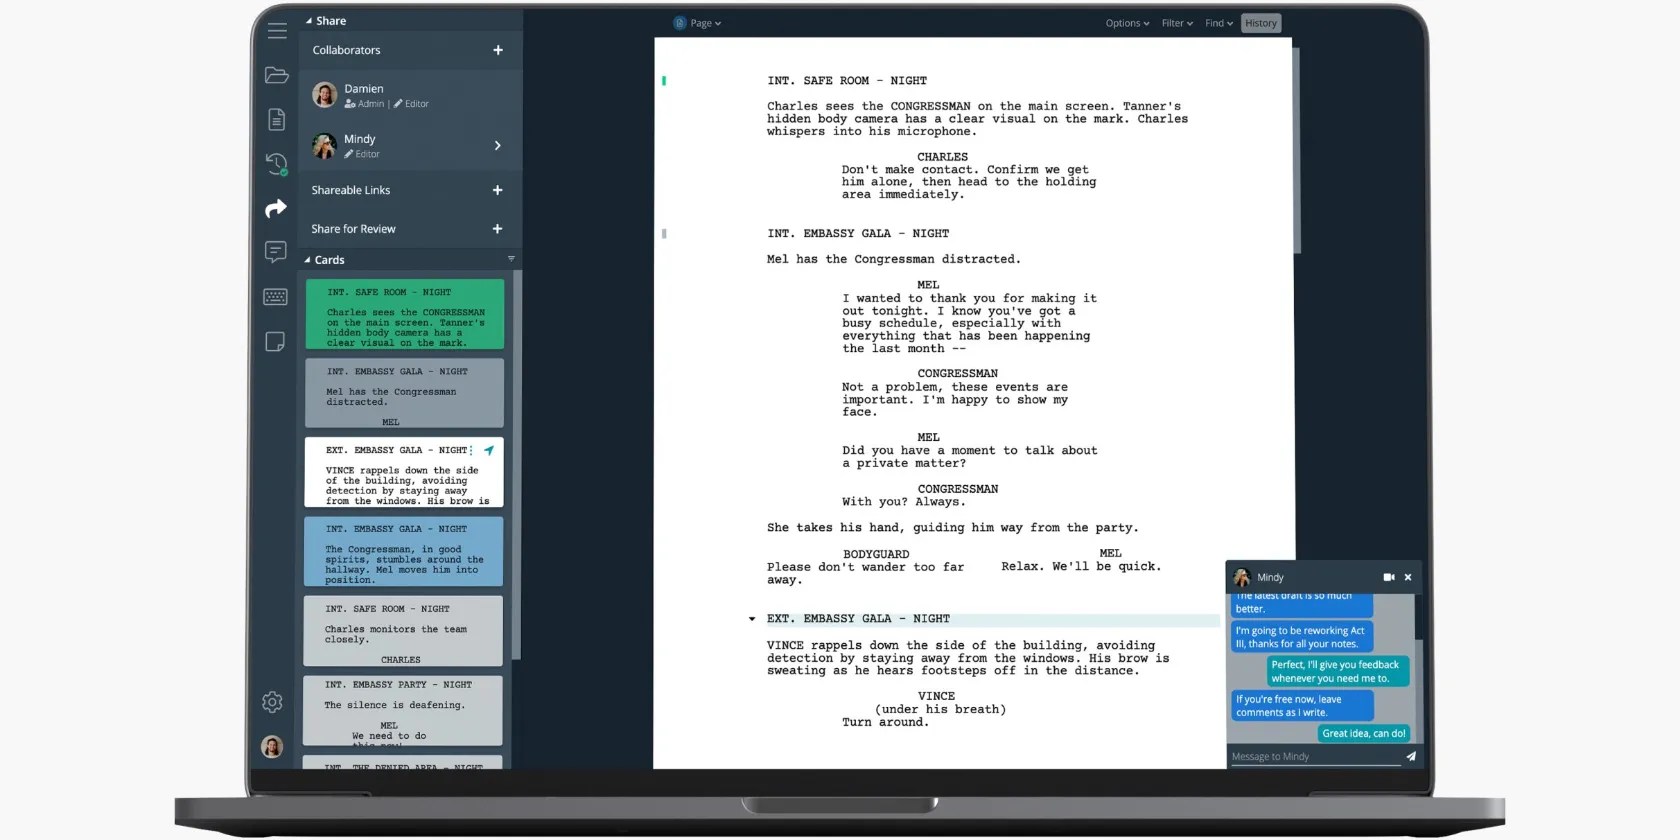Add Share for Review with the plus icon
Viewport: 1680px width, 840px height.
coord(497,229)
